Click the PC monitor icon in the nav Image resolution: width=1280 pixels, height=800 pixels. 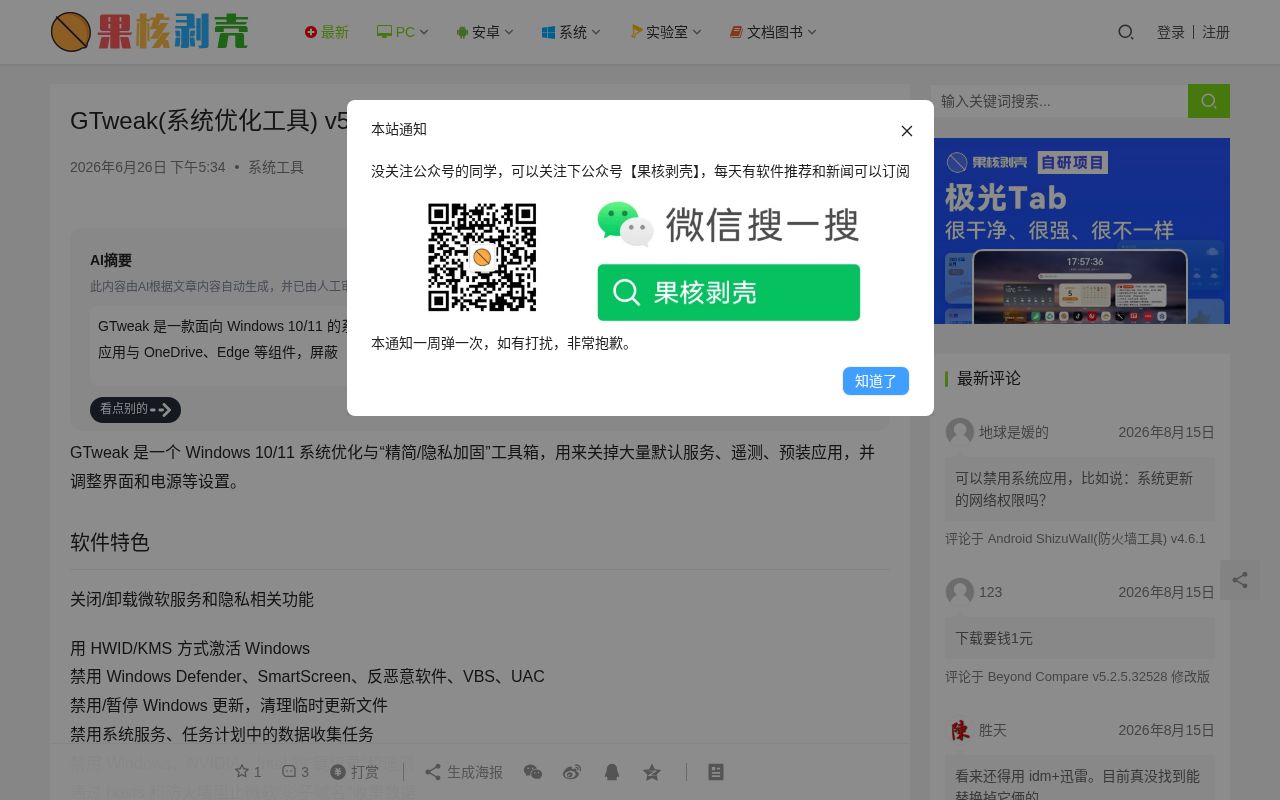pos(384,32)
